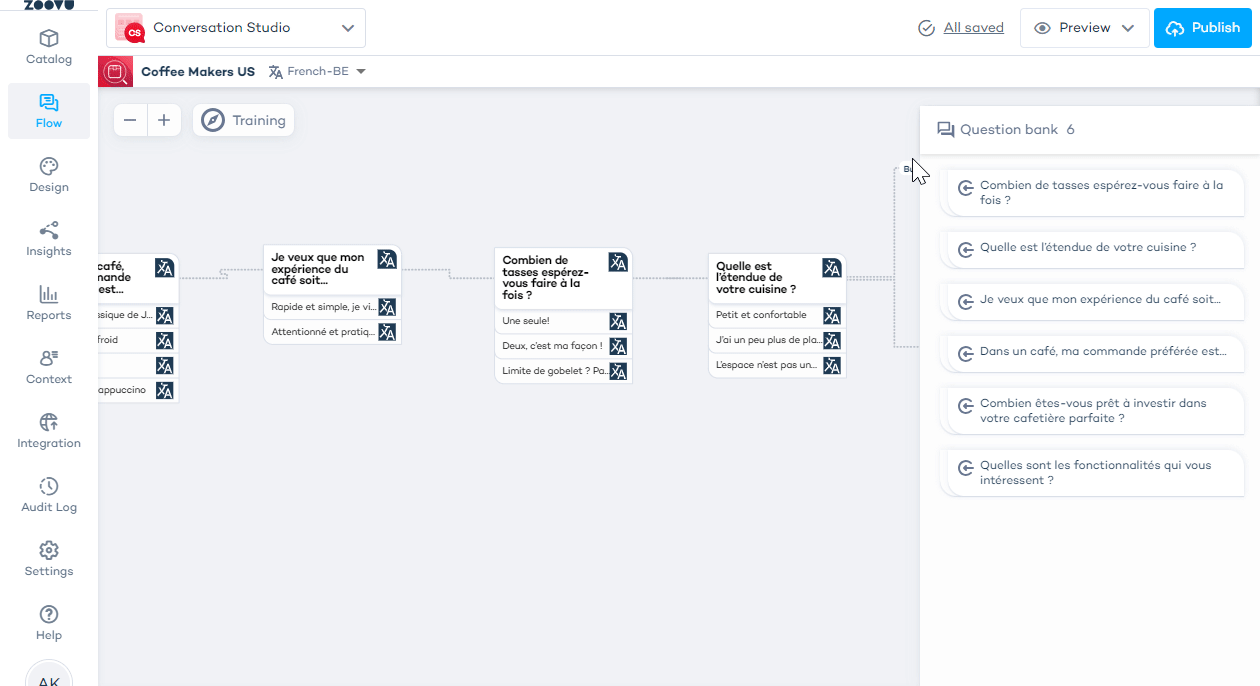
Task: Click translate icon beside 'Une seule!' answer
Action: pos(618,322)
